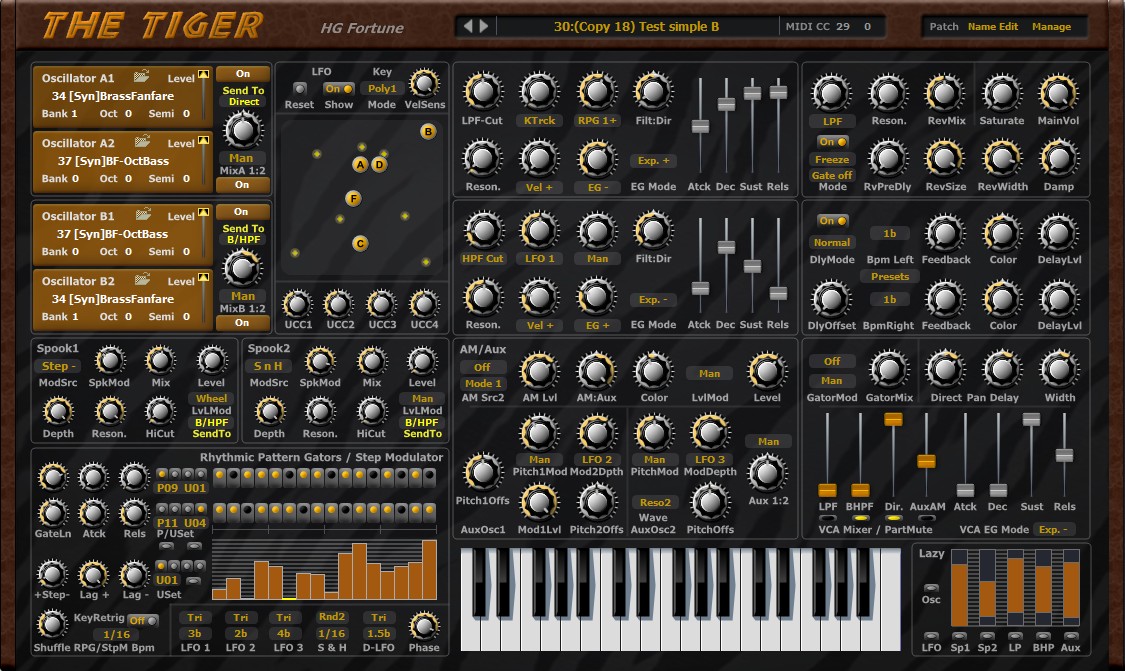Click the LFO Reset button
Viewport: 1125px width, 671px height.
tap(299, 88)
